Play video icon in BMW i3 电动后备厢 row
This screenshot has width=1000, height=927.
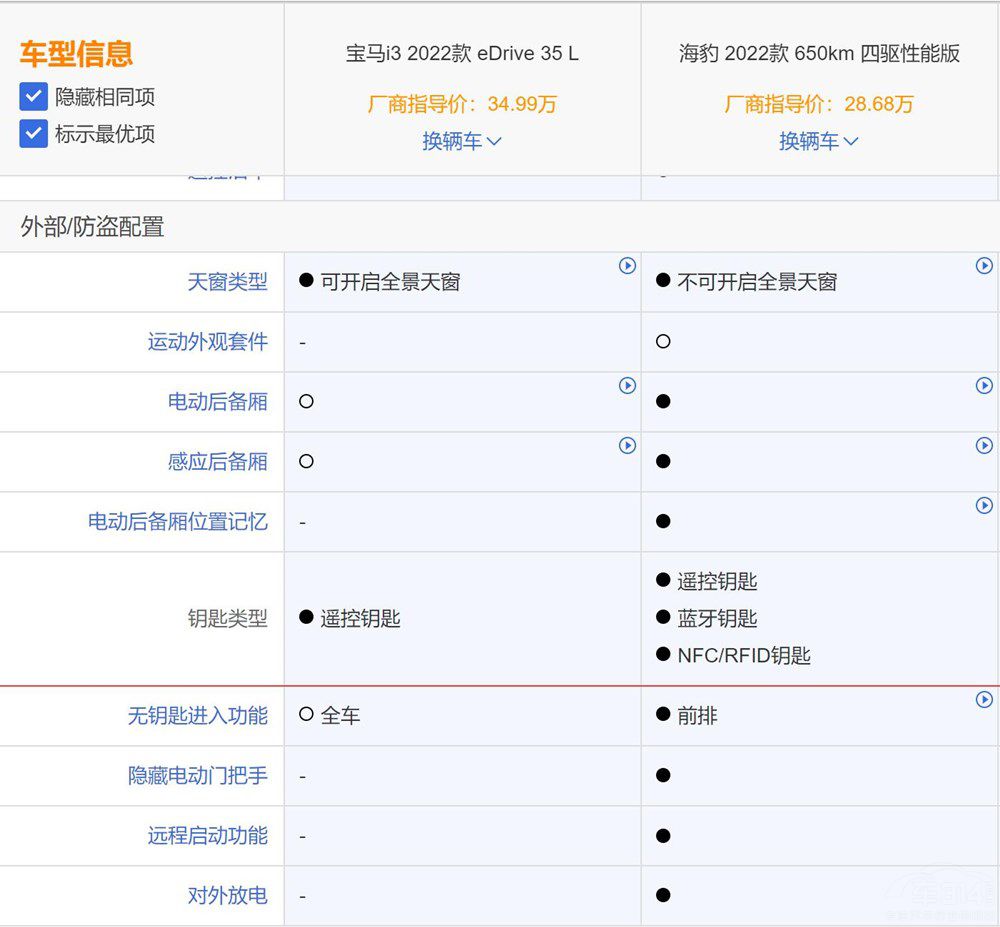(x=627, y=386)
